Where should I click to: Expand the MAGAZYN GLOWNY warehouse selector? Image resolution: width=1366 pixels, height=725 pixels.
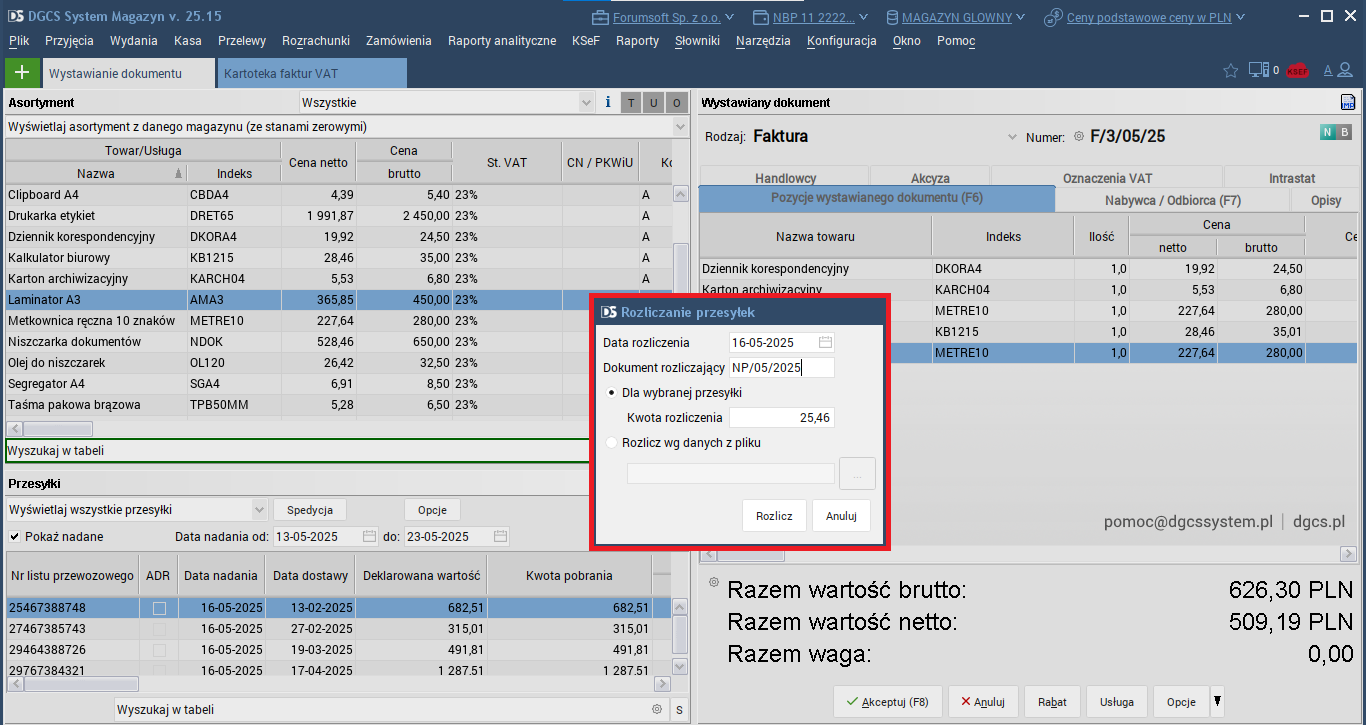pos(1019,17)
